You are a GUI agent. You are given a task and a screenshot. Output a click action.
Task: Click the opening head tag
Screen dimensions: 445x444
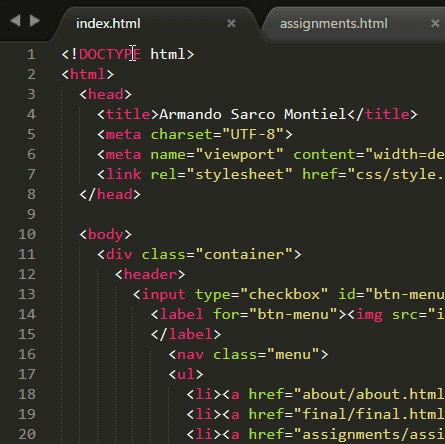coord(105,94)
